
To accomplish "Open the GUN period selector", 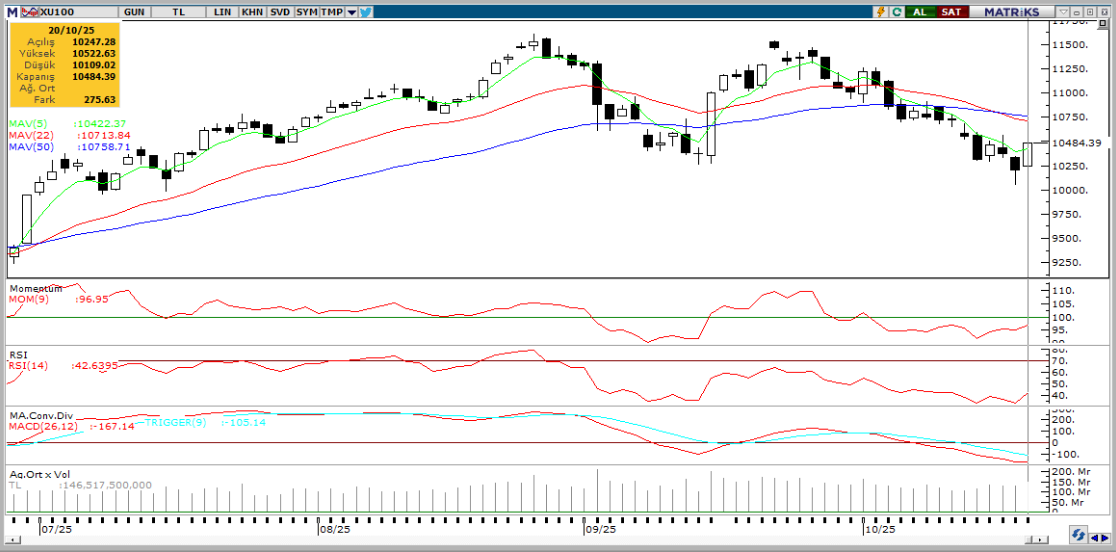I will click(134, 12).
